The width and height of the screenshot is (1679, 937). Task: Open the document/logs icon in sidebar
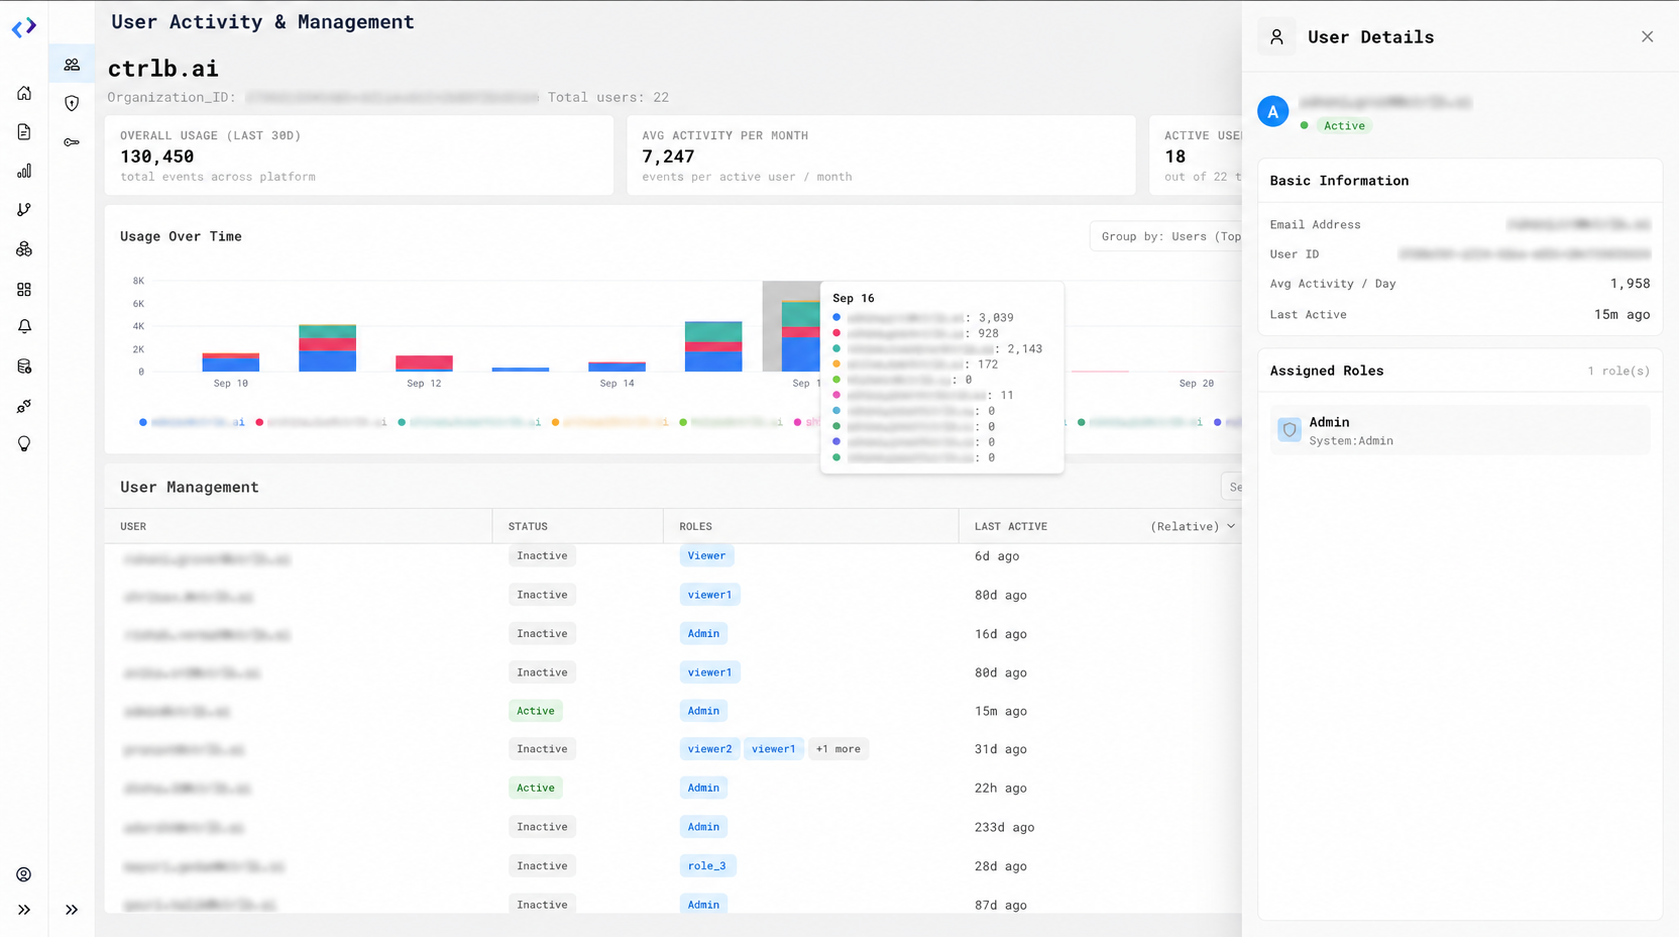click(x=24, y=132)
